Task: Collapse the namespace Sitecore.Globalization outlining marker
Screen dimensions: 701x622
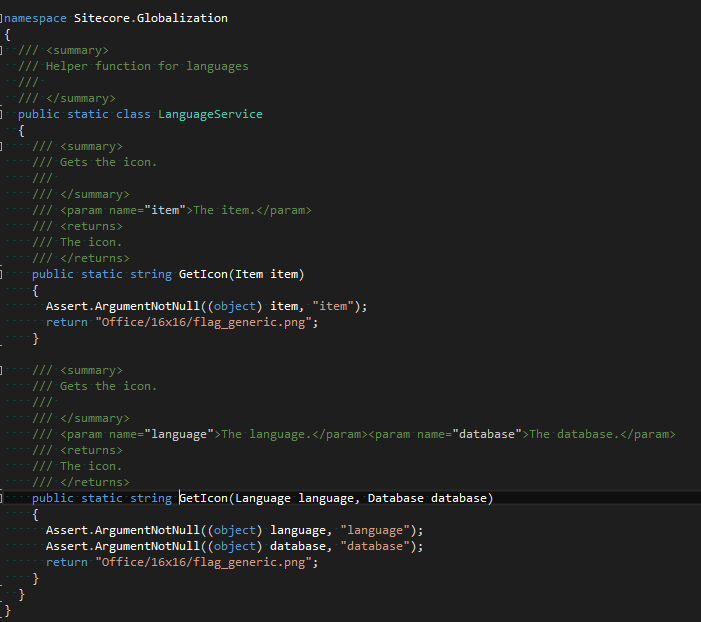Action: (x=1, y=18)
